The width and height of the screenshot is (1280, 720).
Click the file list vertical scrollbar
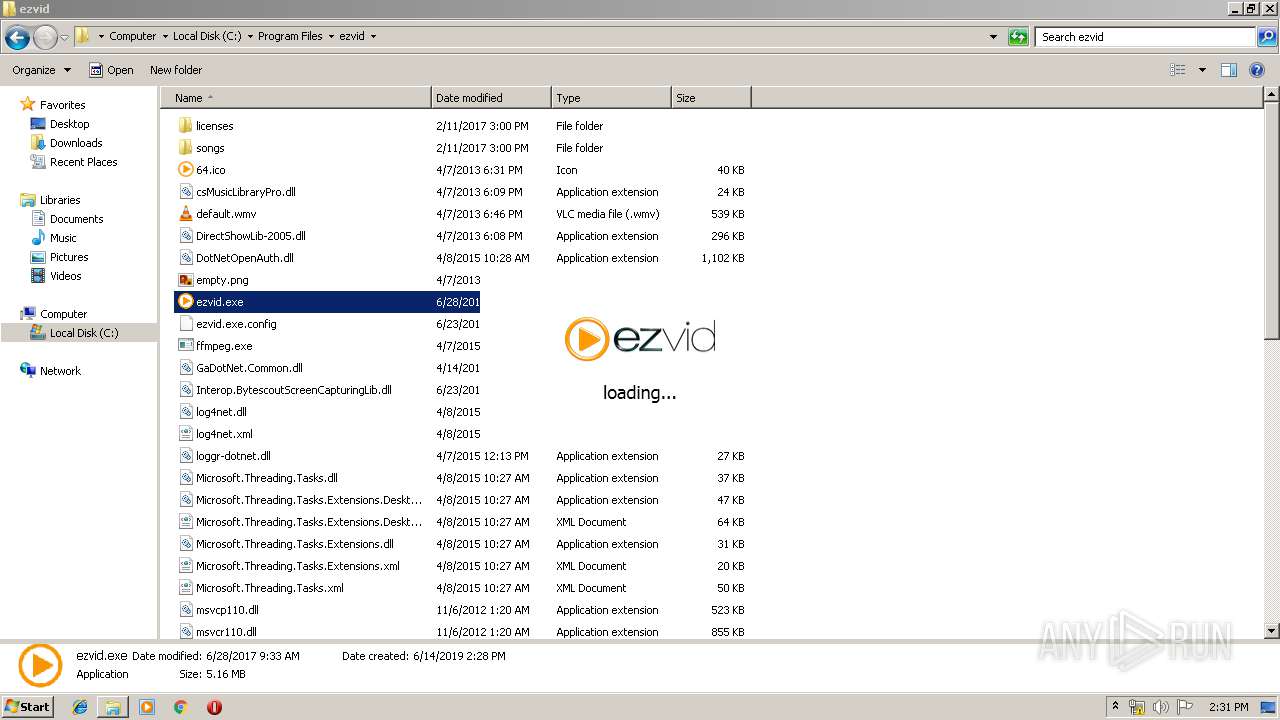point(1272,221)
